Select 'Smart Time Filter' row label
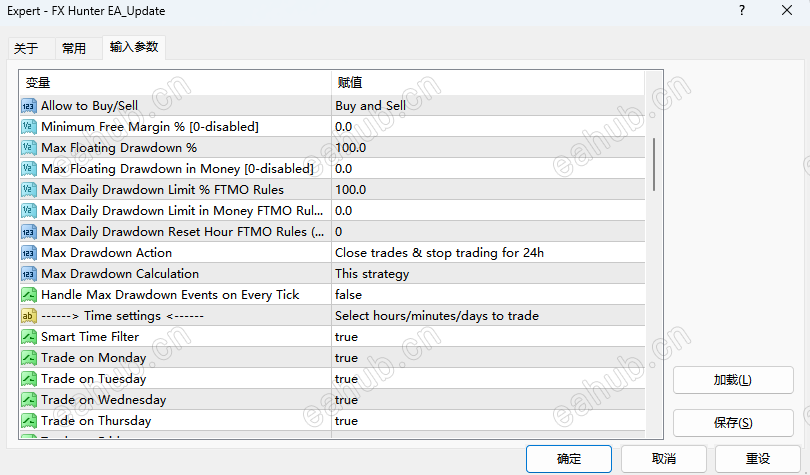 (x=90, y=337)
